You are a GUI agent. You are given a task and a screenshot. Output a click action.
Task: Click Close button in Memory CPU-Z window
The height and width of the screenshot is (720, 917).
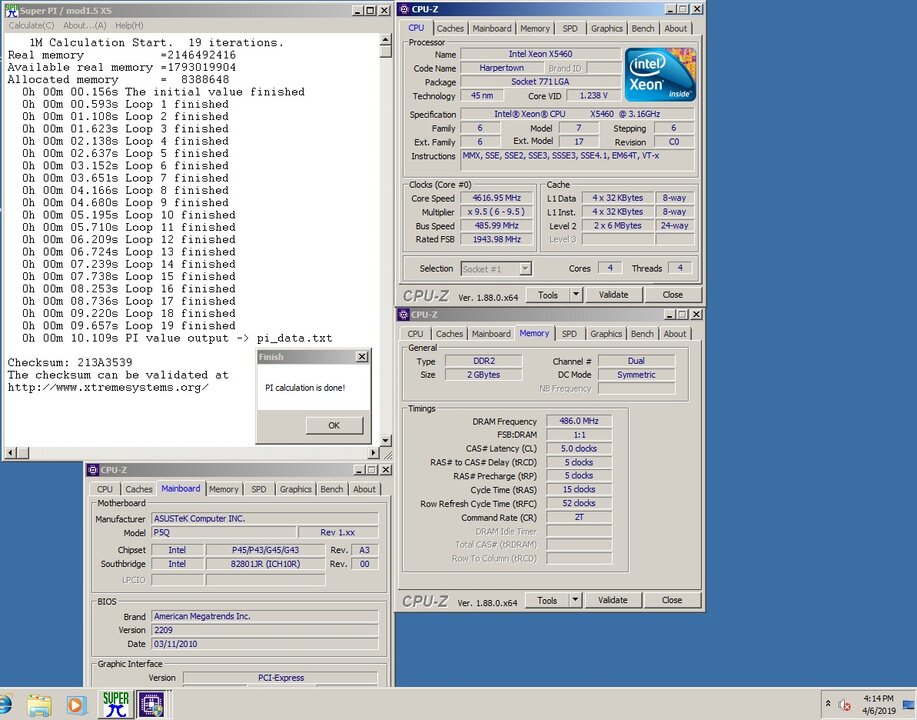click(672, 600)
